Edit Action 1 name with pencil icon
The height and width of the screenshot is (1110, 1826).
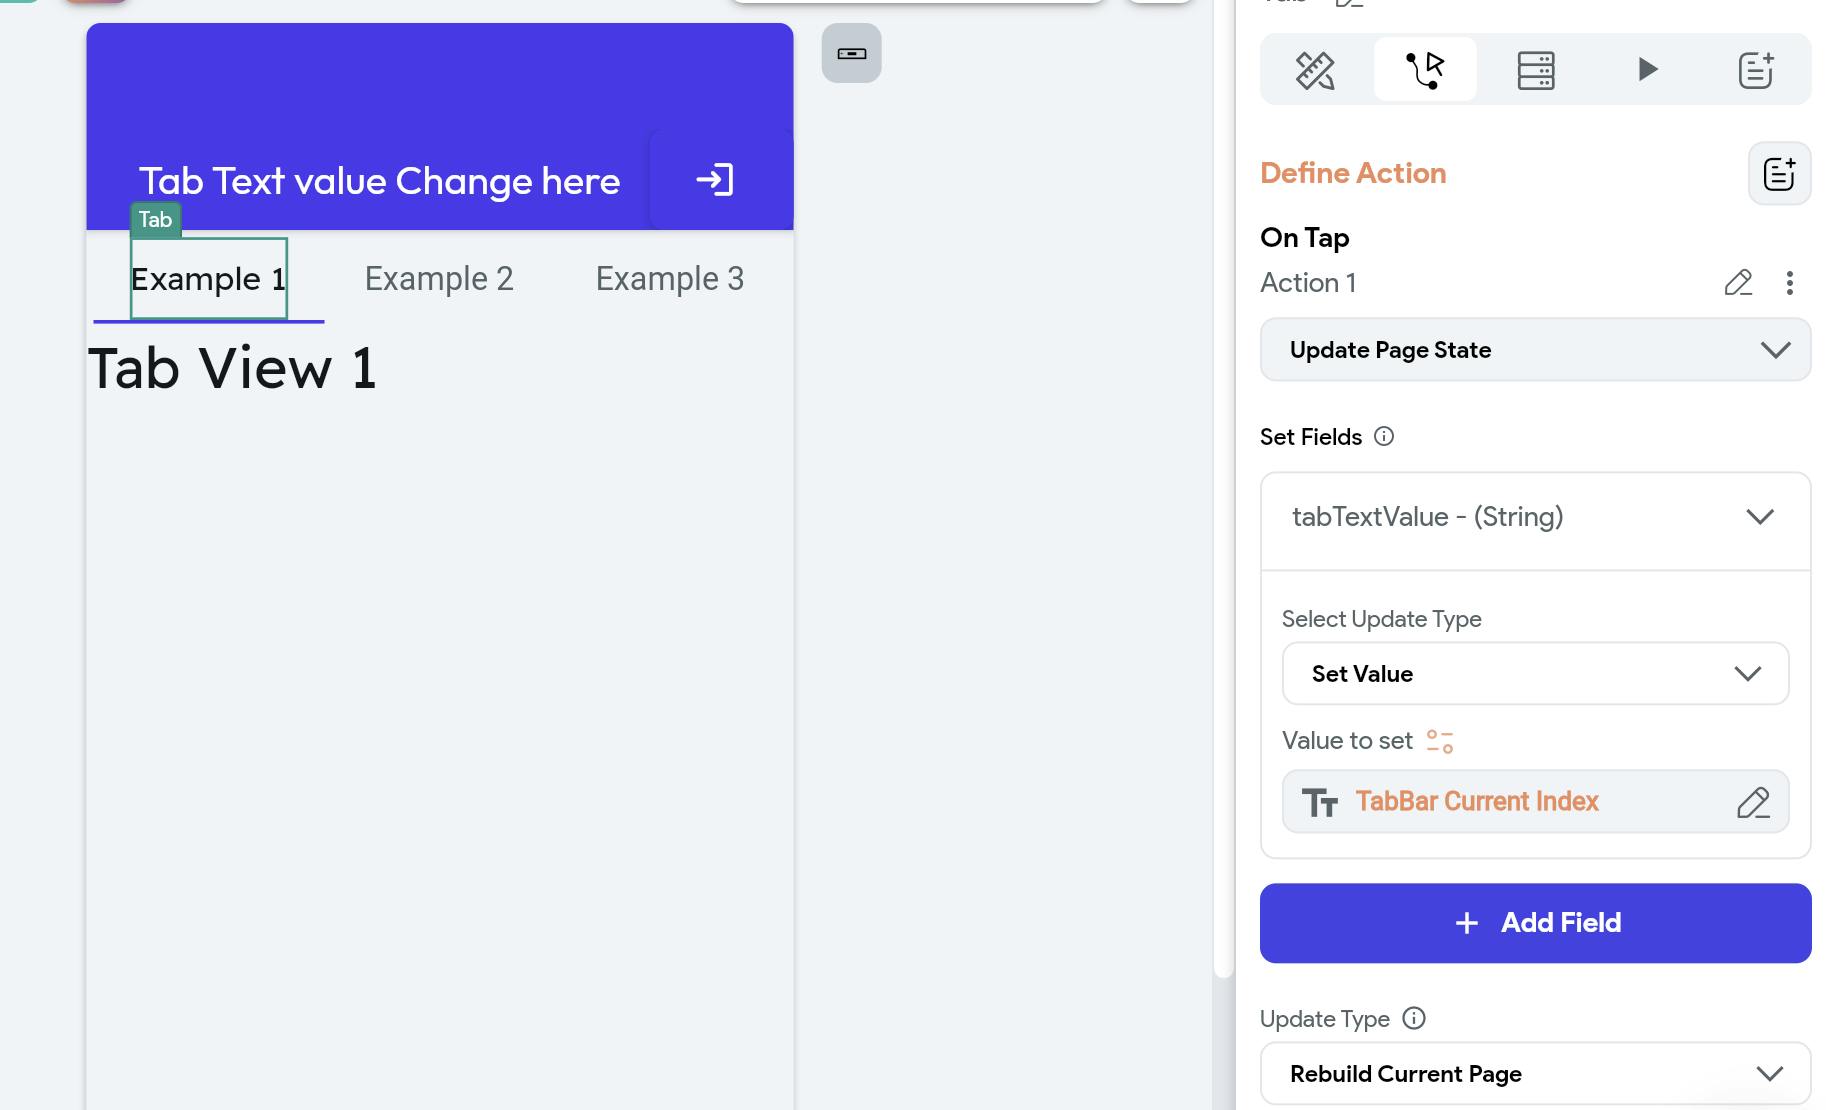(x=1738, y=283)
